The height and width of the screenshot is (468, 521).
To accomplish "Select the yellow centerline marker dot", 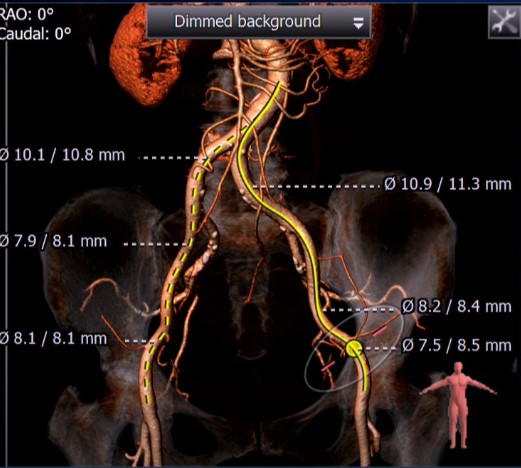I will point(353,348).
